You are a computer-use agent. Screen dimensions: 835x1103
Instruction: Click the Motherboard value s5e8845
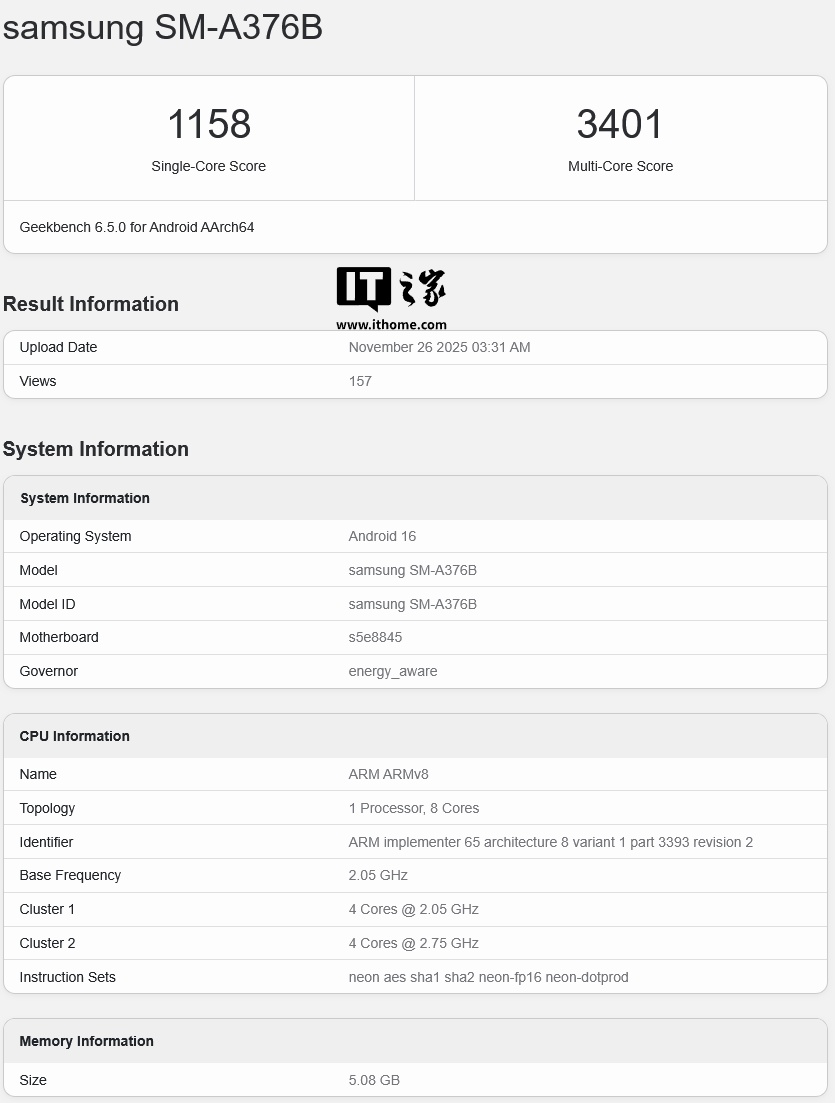pyautogui.click(x=375, y=637)
